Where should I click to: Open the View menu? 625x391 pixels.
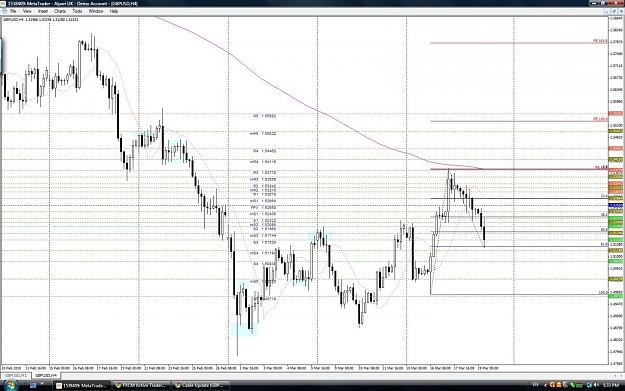[27, 11]
